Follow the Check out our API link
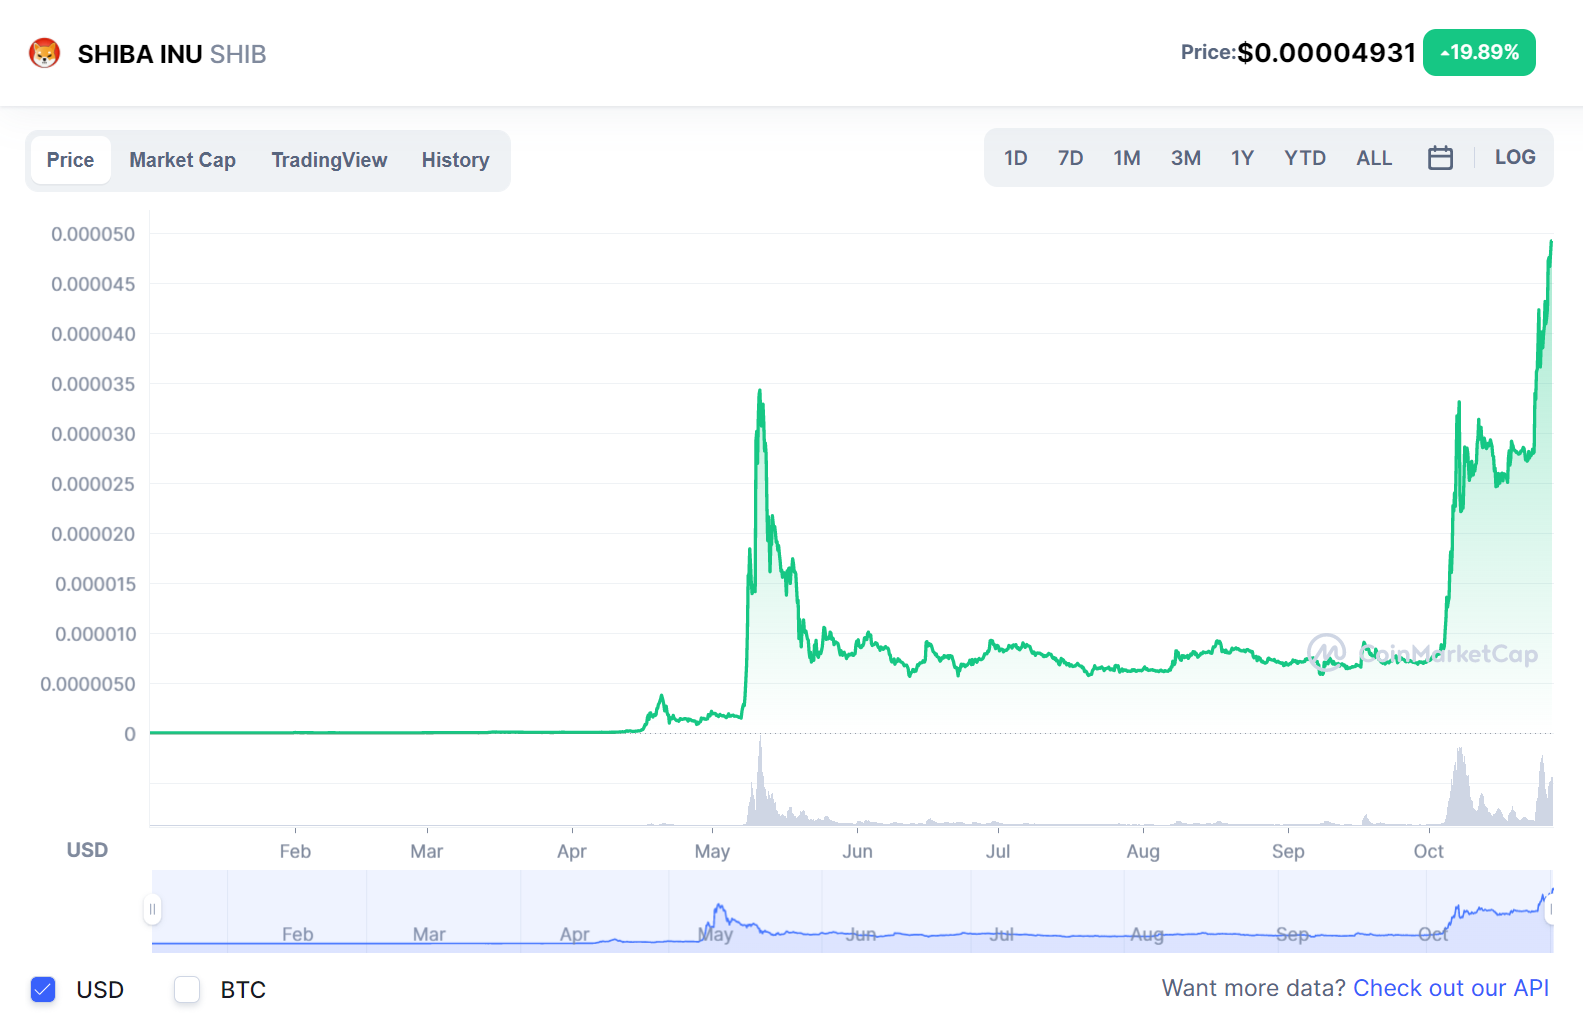The width and height of the screenshot is (1583, 1023). click(x=1451, y=988)
